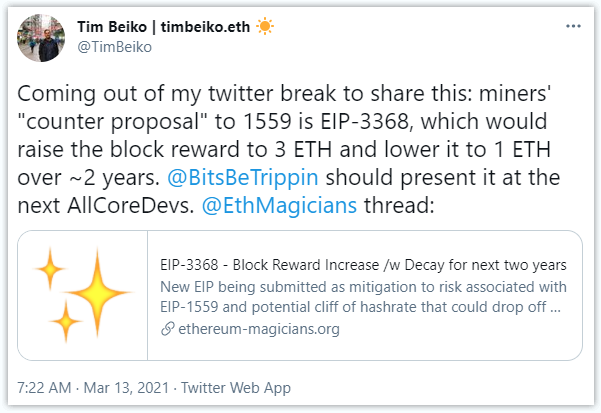
Task: Click the @TimBeiko handle
Action: (x=115, y=47)
